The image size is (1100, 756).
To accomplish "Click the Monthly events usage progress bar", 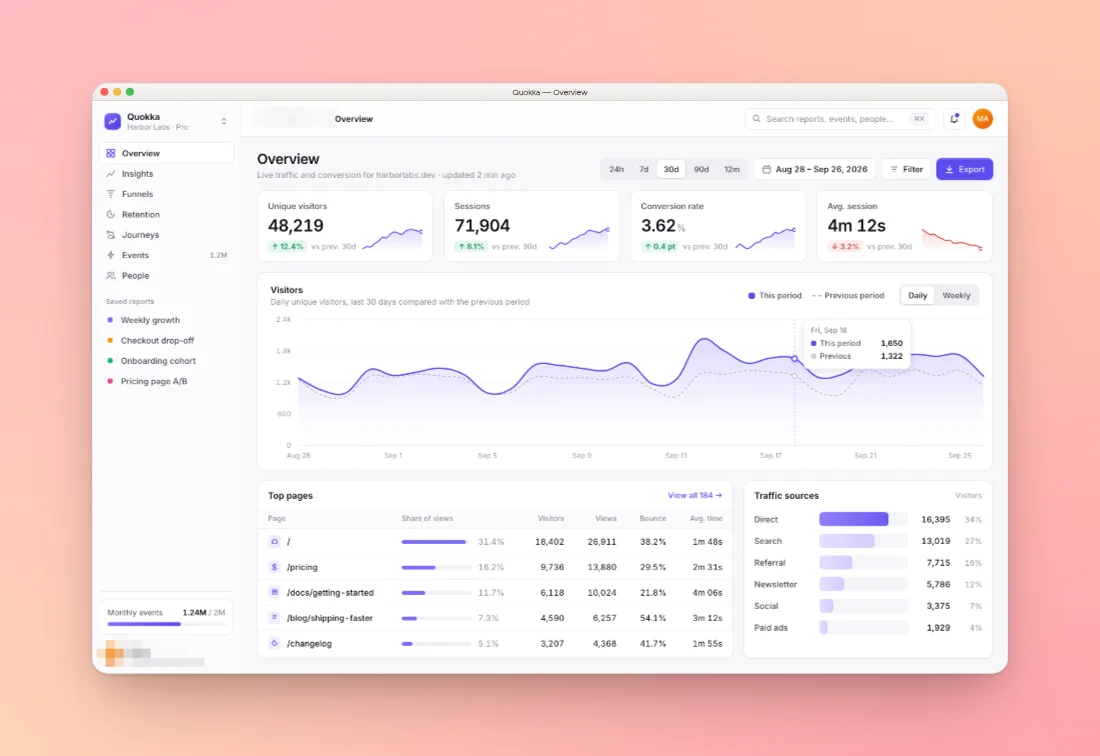I will point(166,624).
